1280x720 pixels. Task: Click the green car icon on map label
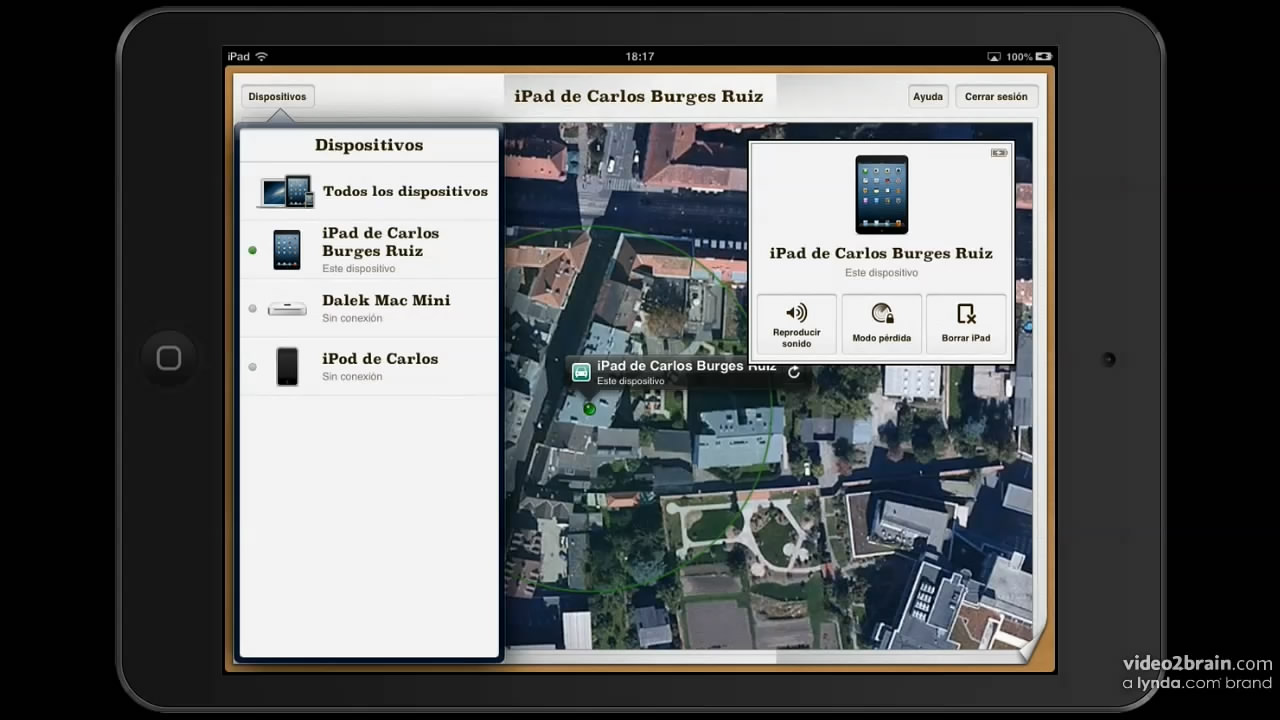[581, 372]
